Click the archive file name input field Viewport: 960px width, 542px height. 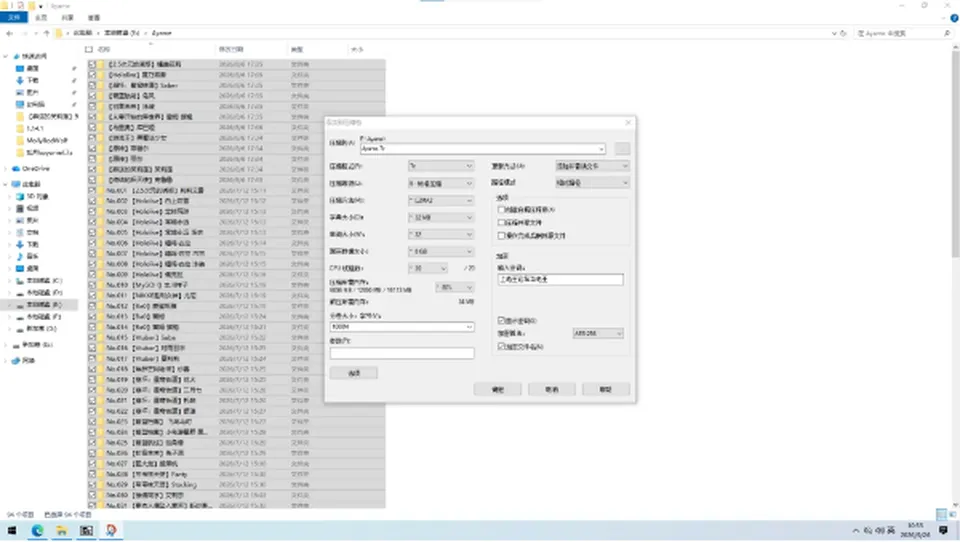tap(482, 149)
